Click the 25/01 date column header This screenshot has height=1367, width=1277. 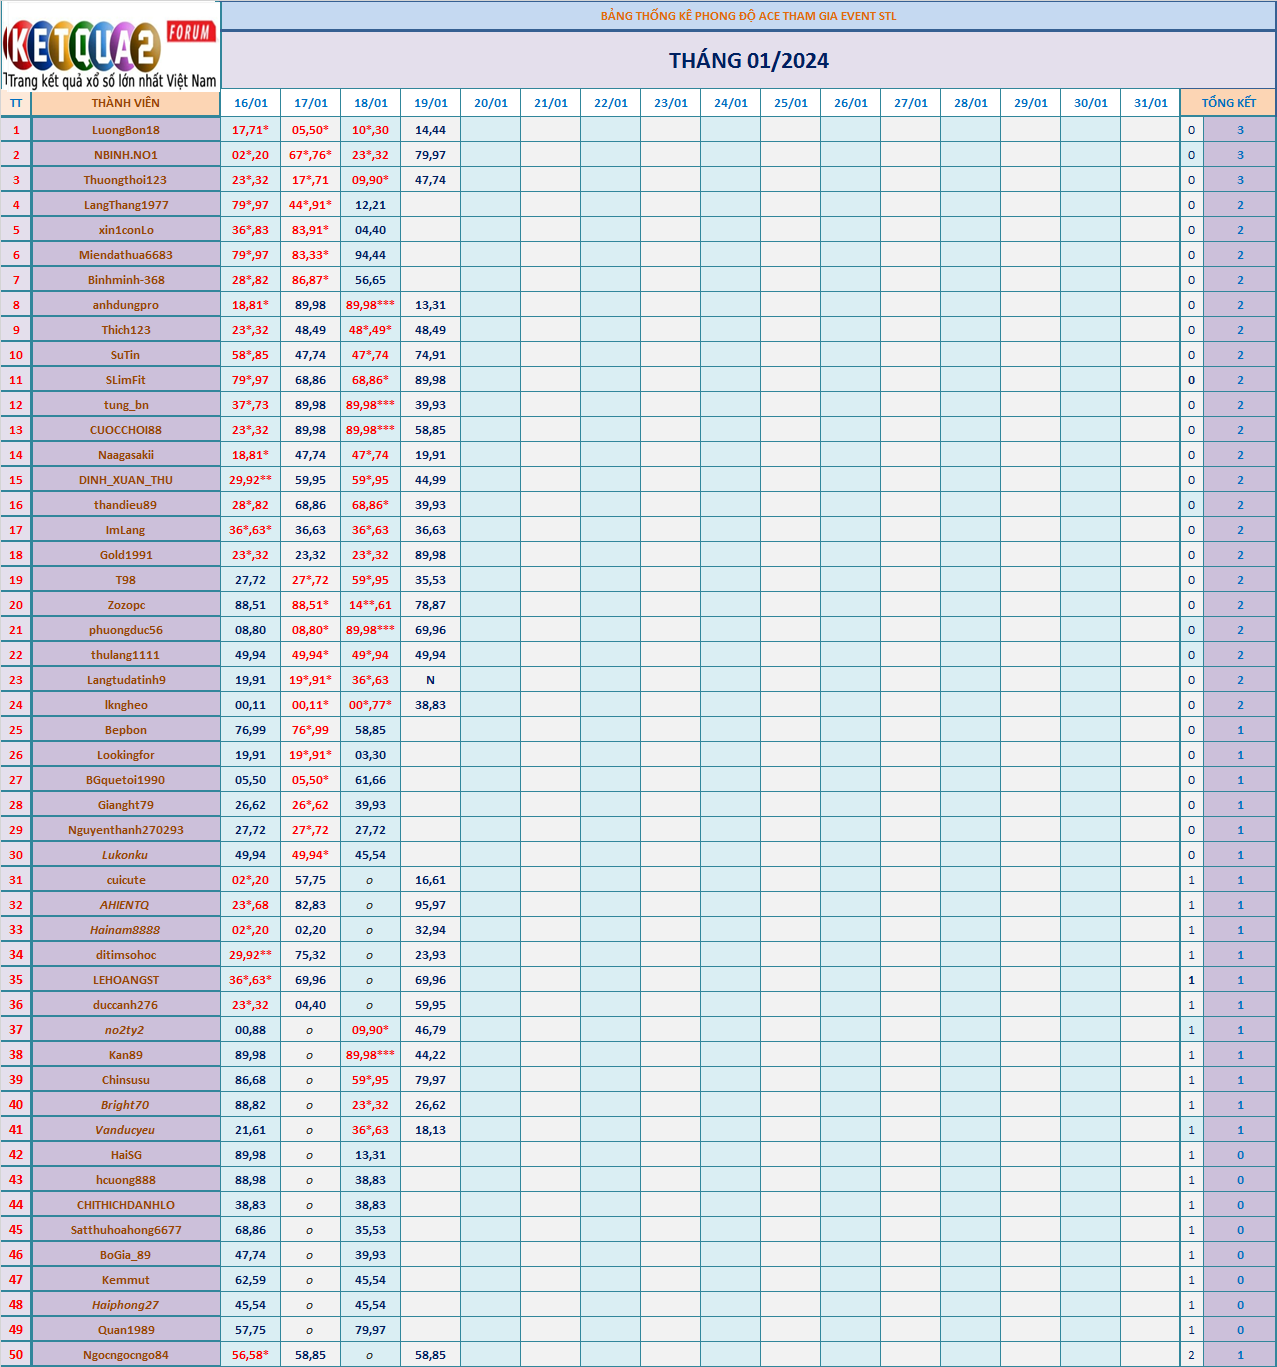click(x=791, y=103)
